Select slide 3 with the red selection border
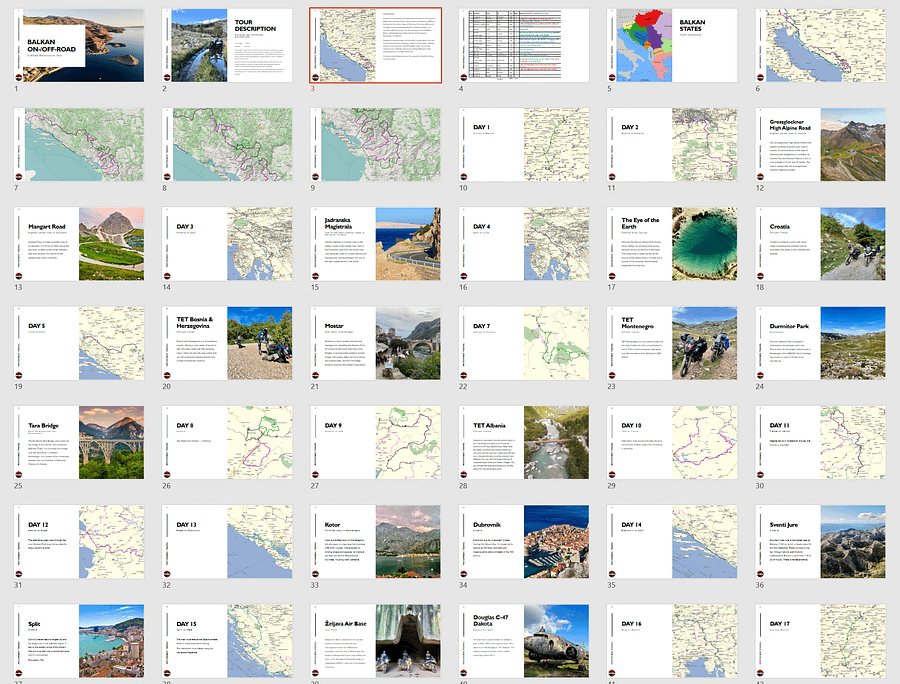 [x=375, y=45]
